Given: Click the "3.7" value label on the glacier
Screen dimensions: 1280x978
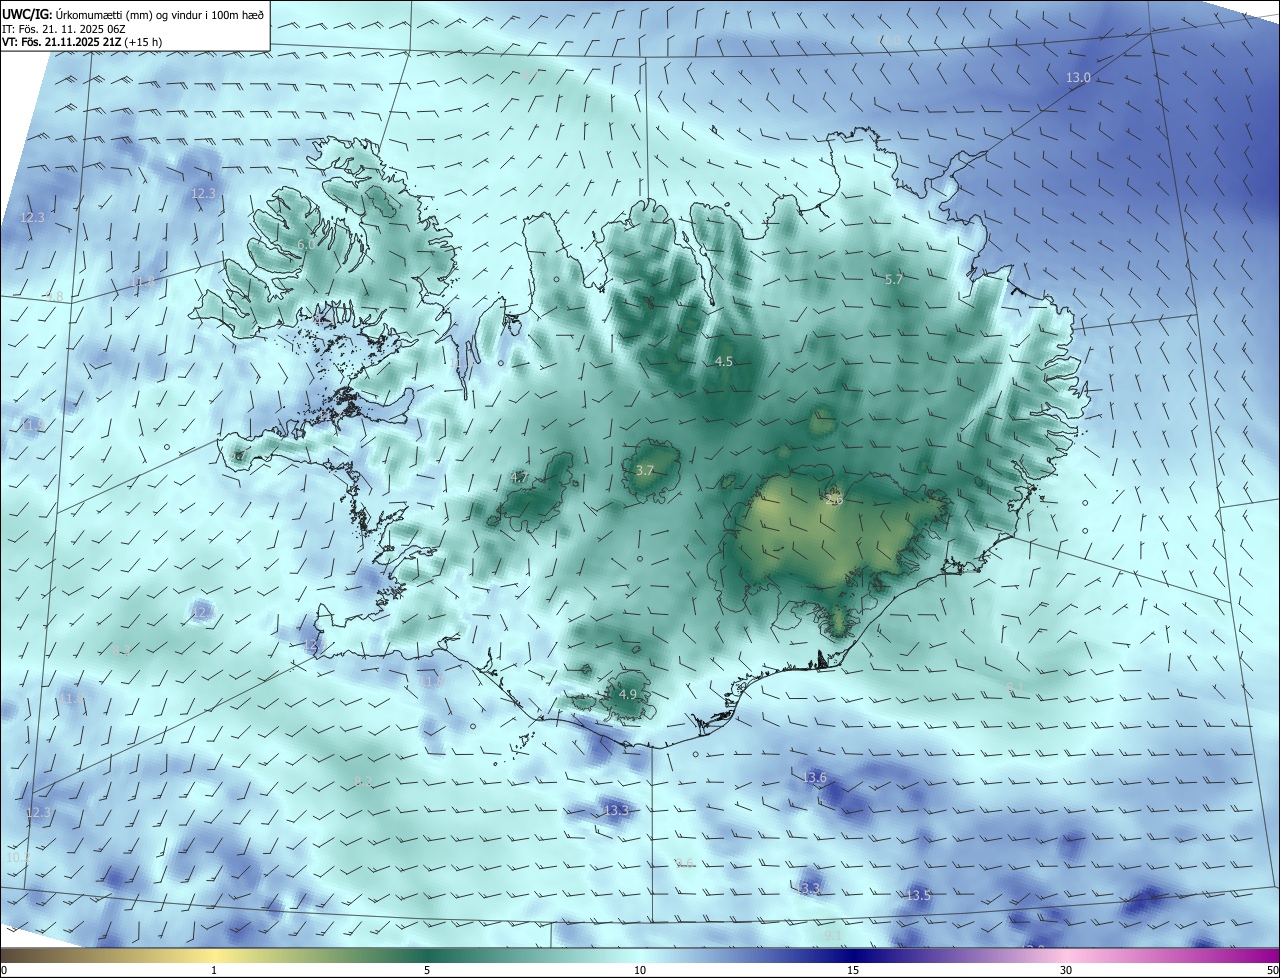Looking at the screenshot, I should 645,470.
